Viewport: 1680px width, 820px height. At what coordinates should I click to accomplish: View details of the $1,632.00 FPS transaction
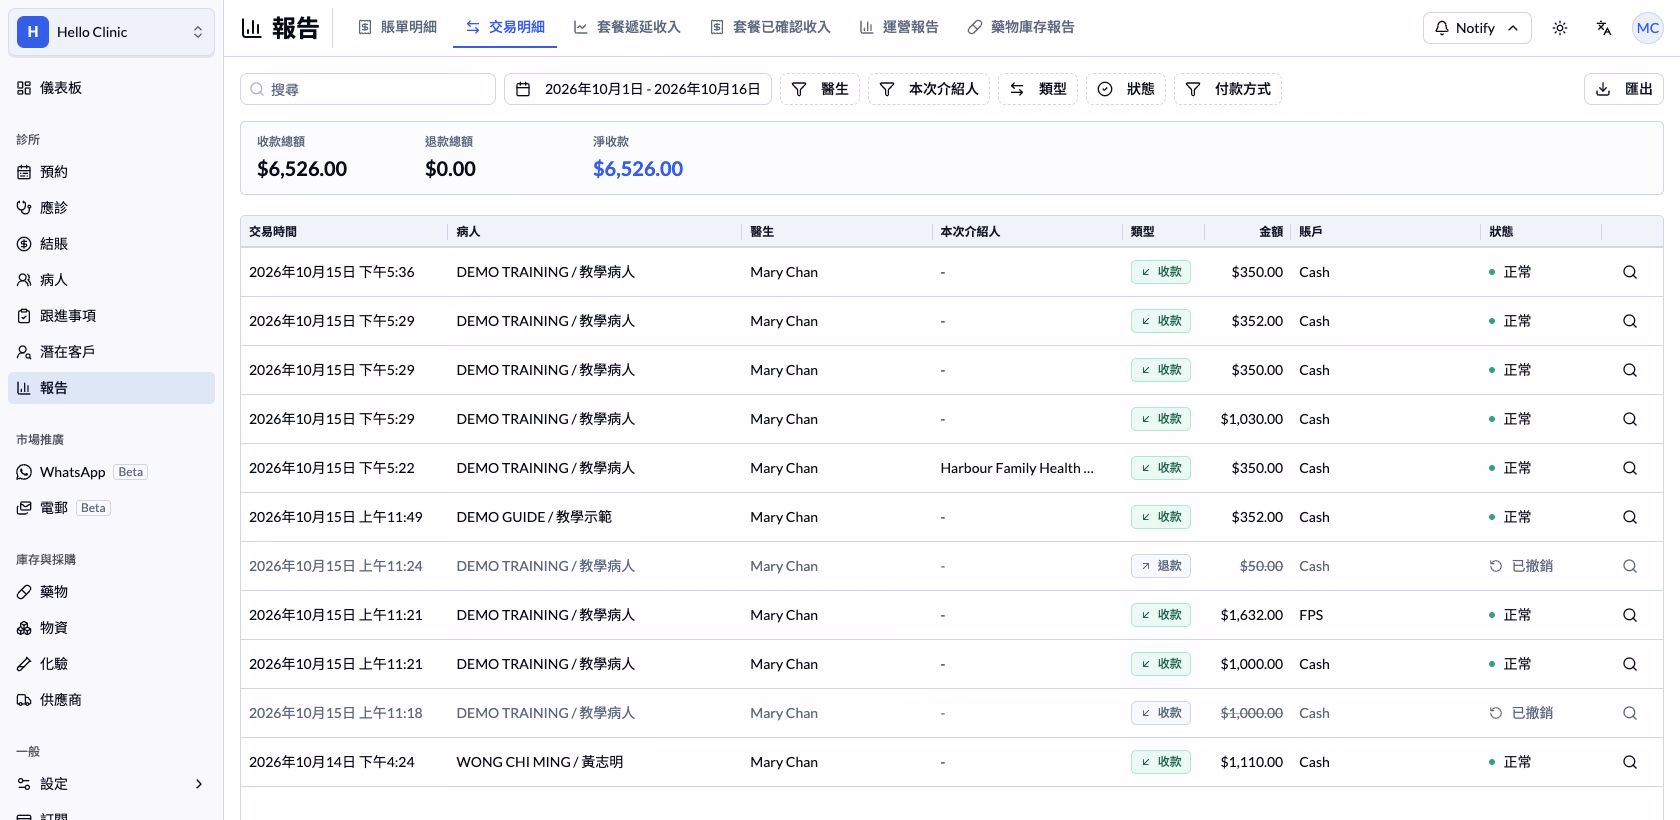pos(1629,615)
